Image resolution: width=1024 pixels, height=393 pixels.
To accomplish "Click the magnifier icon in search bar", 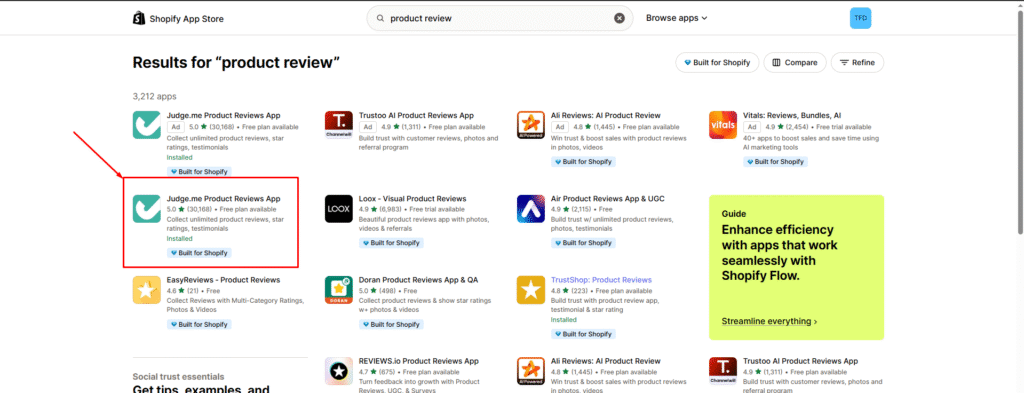I will coord(379,18).
